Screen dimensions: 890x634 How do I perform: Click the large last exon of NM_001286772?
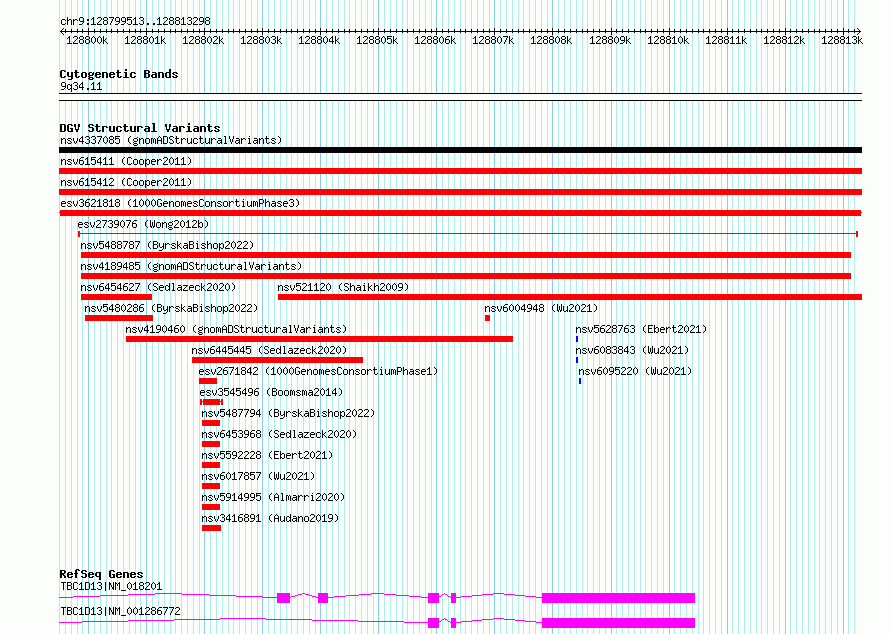pos(619,623)
